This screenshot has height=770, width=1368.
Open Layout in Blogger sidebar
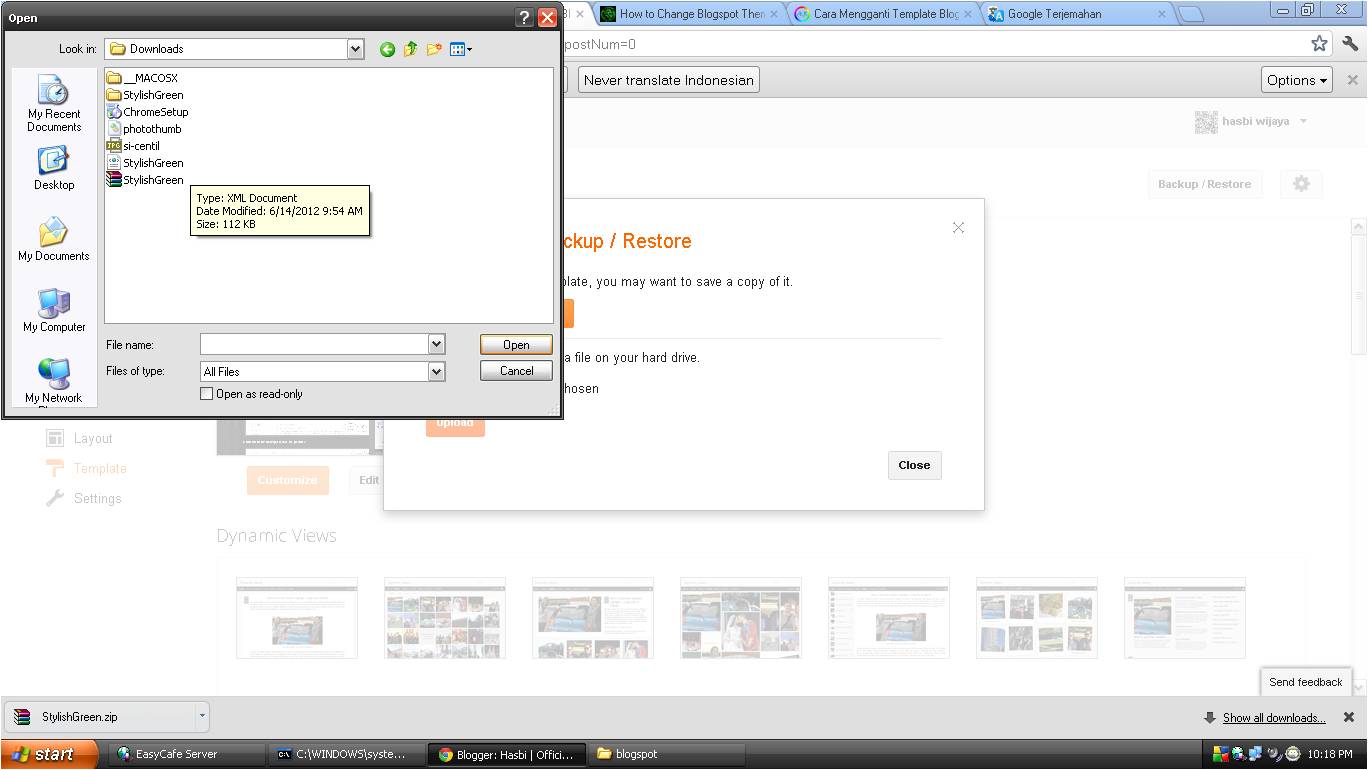[x=80, y=439]
